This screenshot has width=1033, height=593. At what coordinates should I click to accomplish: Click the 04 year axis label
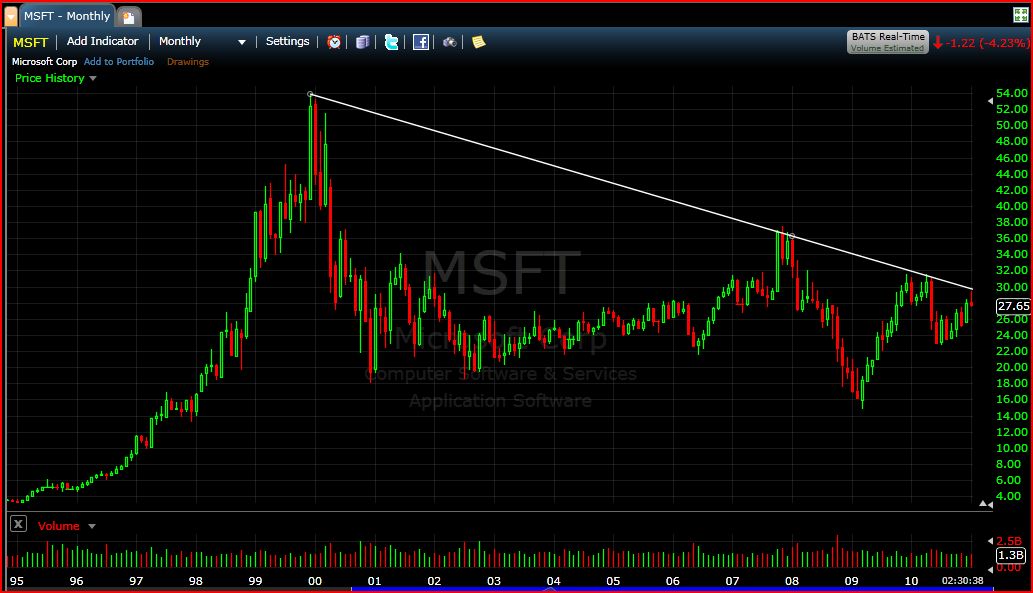pyautogui.click(x=553, y=581)
